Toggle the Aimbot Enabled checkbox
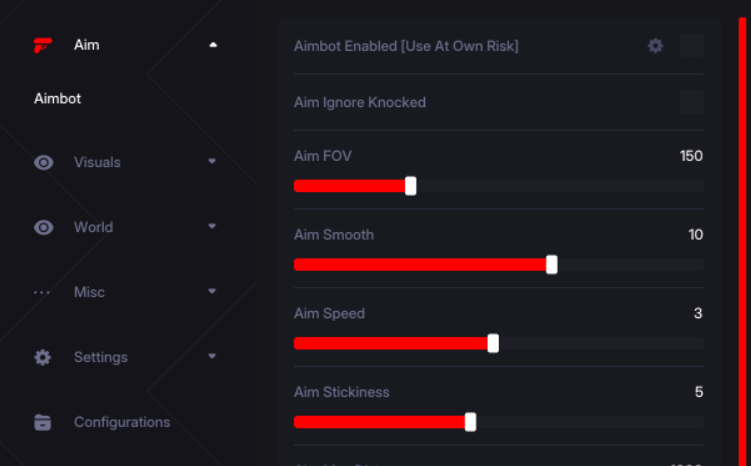Screen dimensions: 751x466 coord(692,45)
